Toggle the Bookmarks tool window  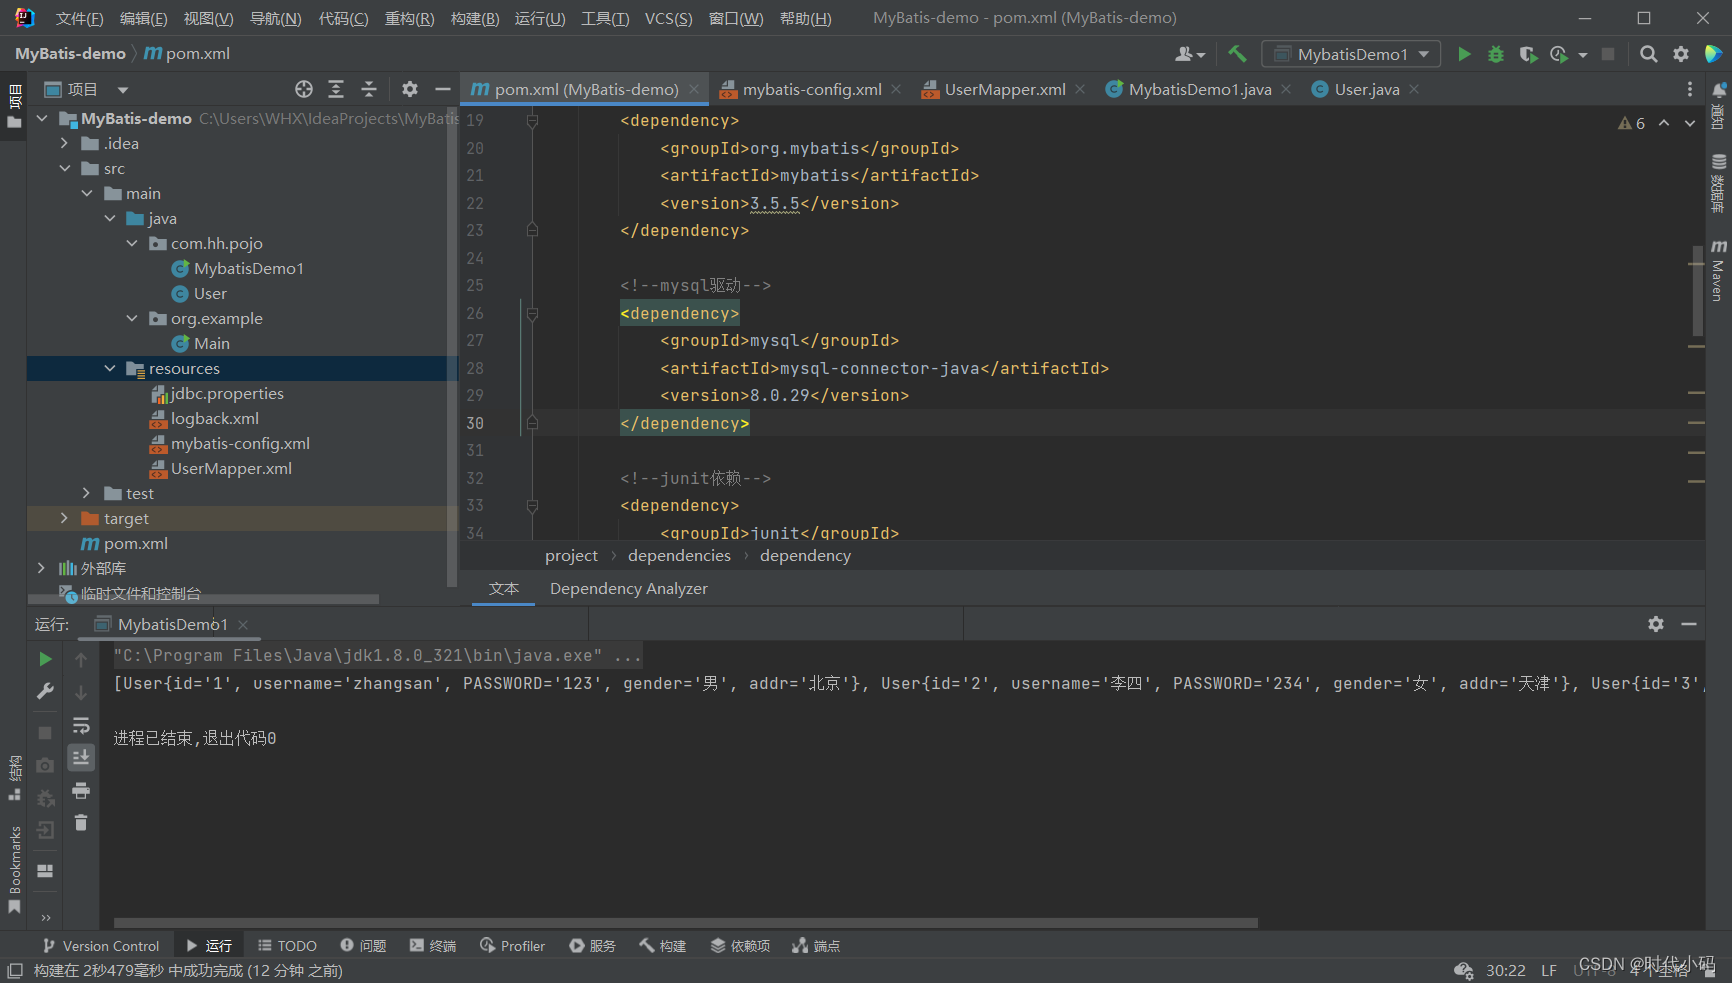click(x=15, y=870)
